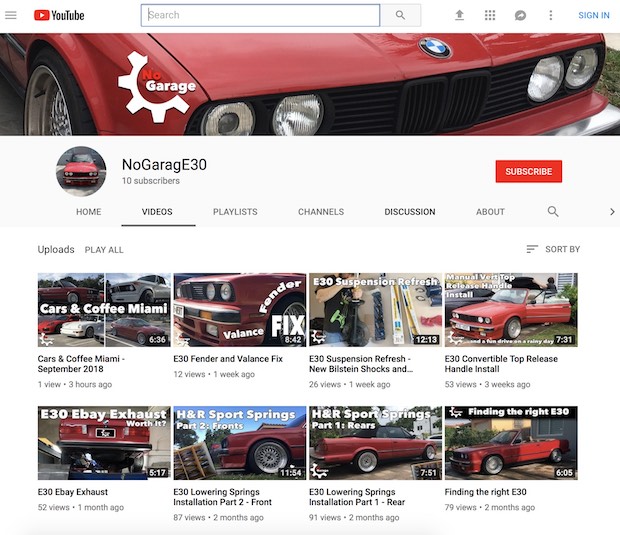
Task: Subscribe to the NoGaragE30 channel
Action: coord(528,171)
